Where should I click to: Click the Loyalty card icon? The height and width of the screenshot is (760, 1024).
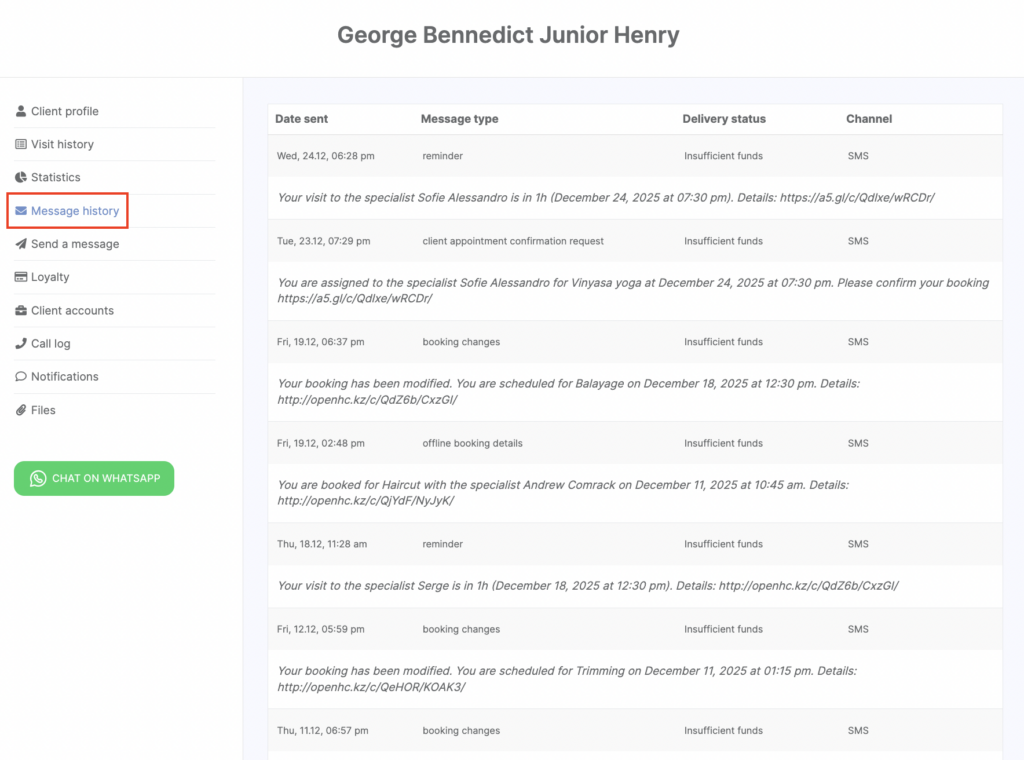click(21, 277)
